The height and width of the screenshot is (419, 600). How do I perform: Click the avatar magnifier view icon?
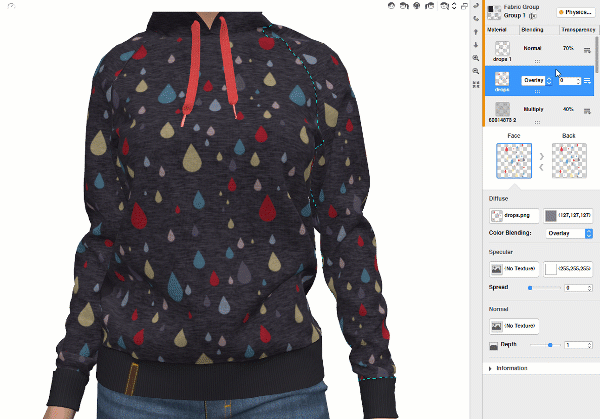point(444,6)
